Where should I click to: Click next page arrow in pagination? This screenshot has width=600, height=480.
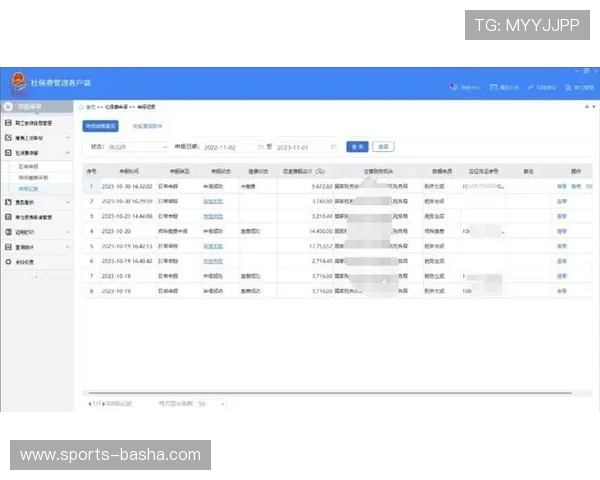tap(103, 403)
